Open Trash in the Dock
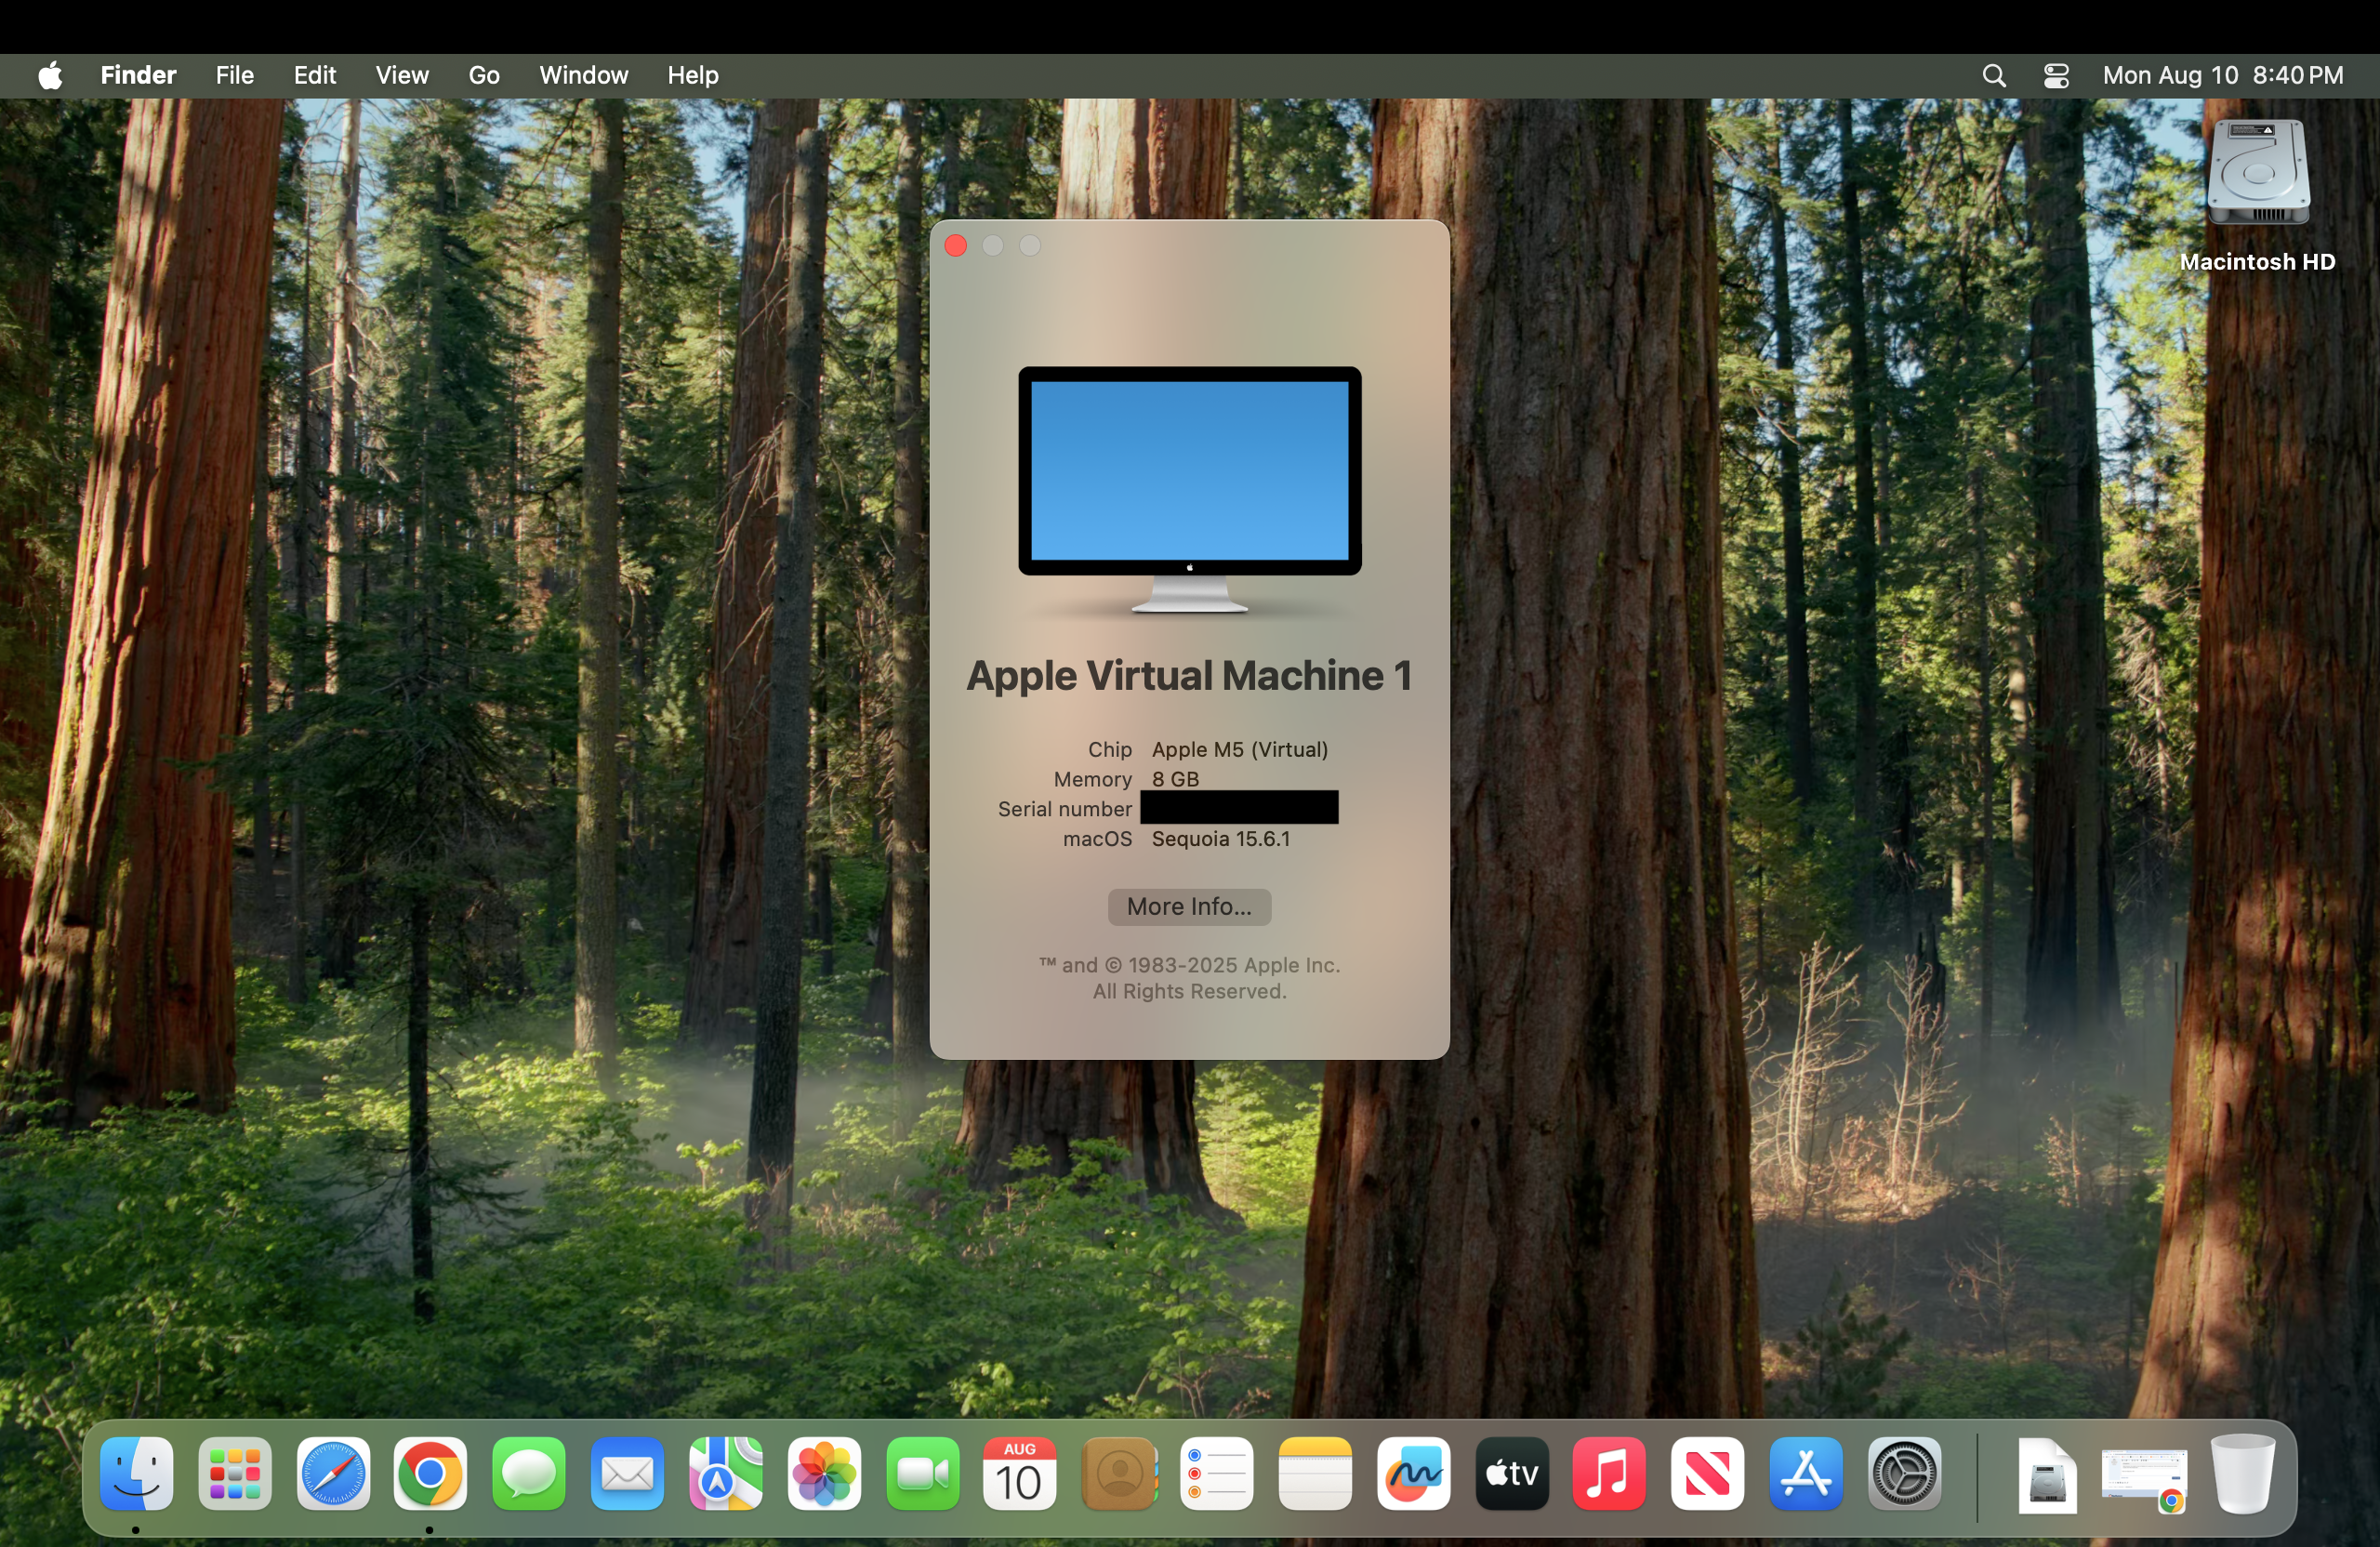This screenshot has height=1547, width=2380. click(x=2243, y=1473)
